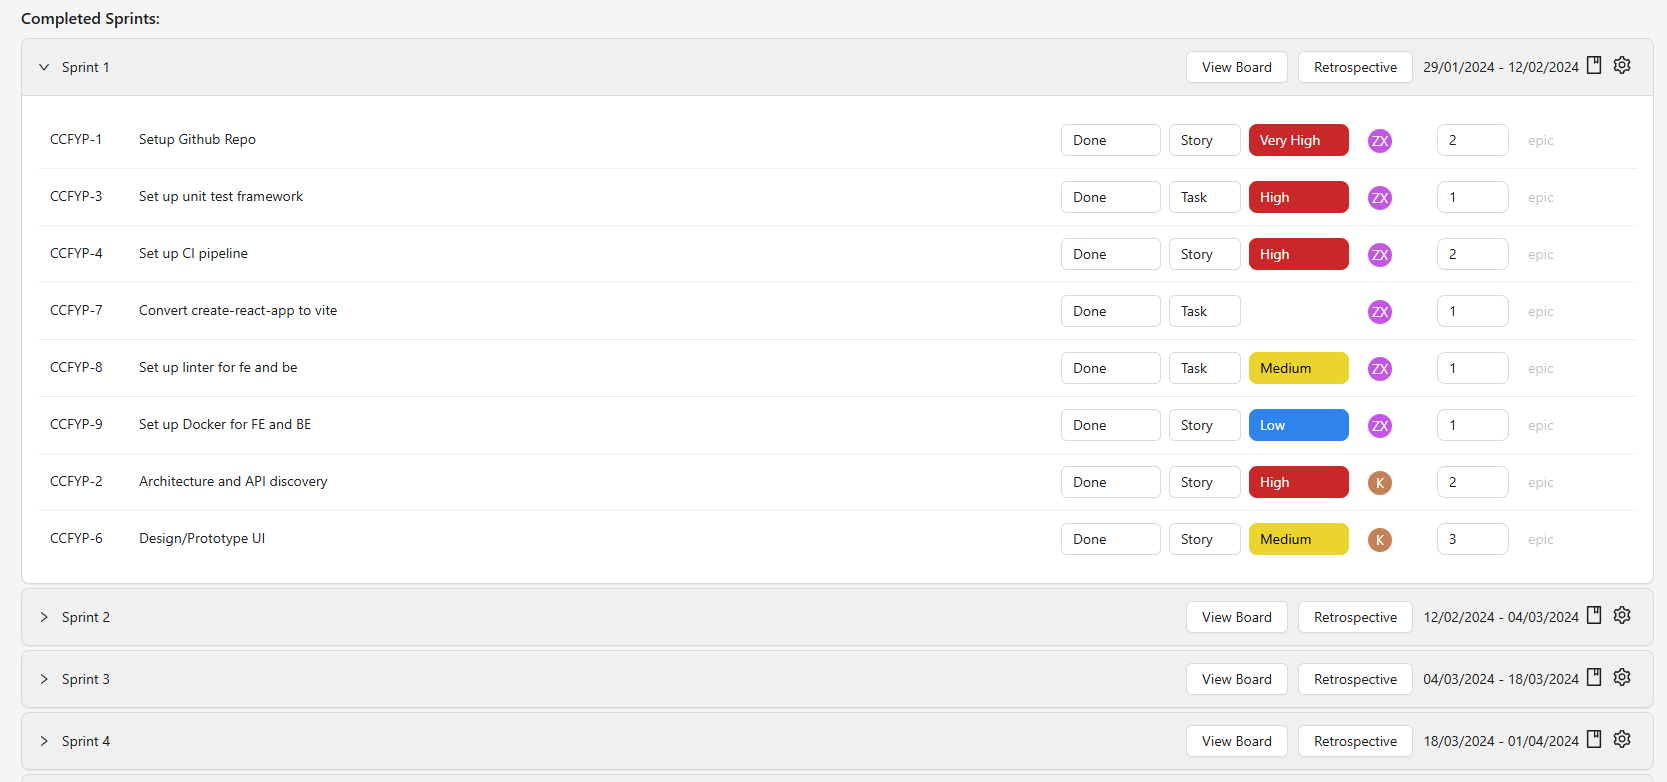Click the notes icon beside Sprint 1 dates
The width and height of the screenshot is (1667, 782).
[1594, 66]
